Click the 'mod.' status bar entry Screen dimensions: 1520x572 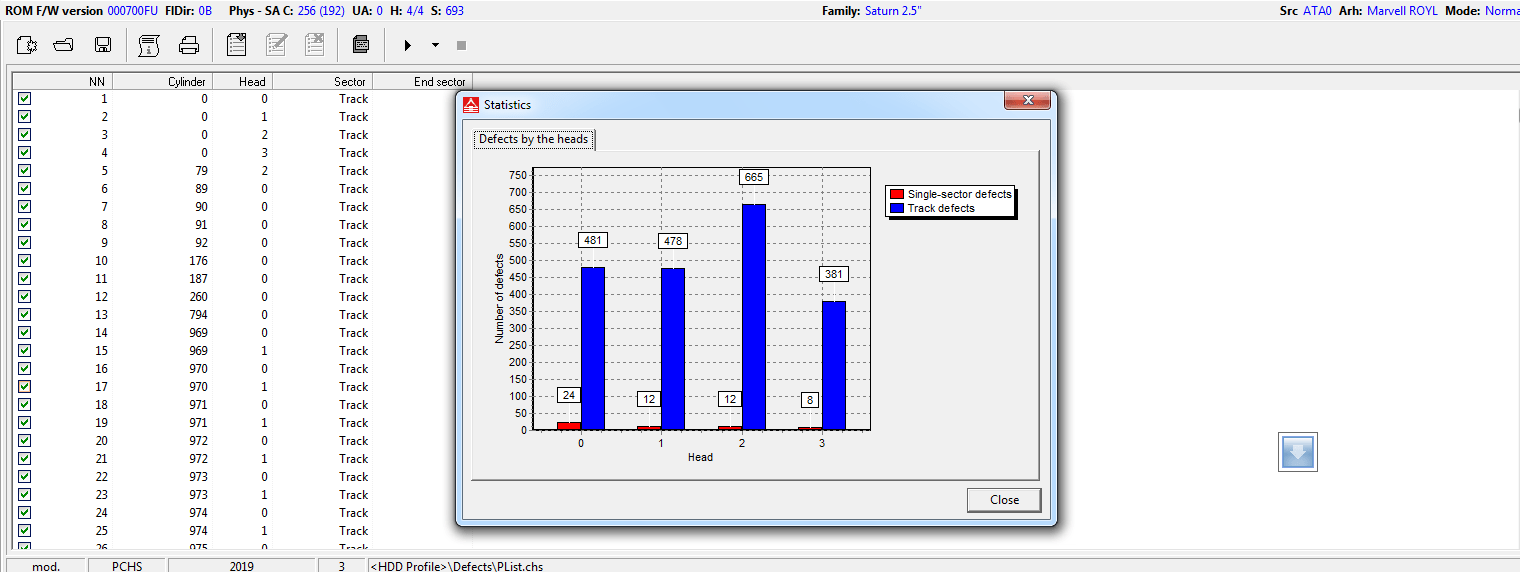click(x=46, y=566)
